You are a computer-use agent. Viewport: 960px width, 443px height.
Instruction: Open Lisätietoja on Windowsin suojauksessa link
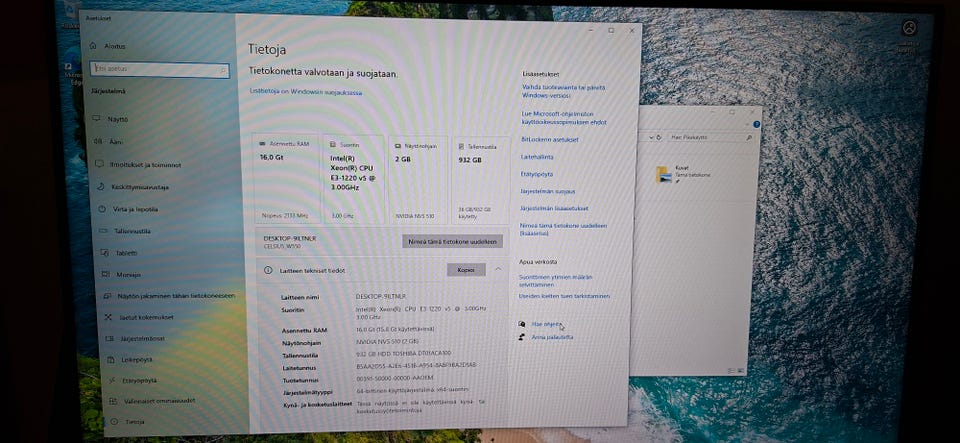[x=306, y=92]
